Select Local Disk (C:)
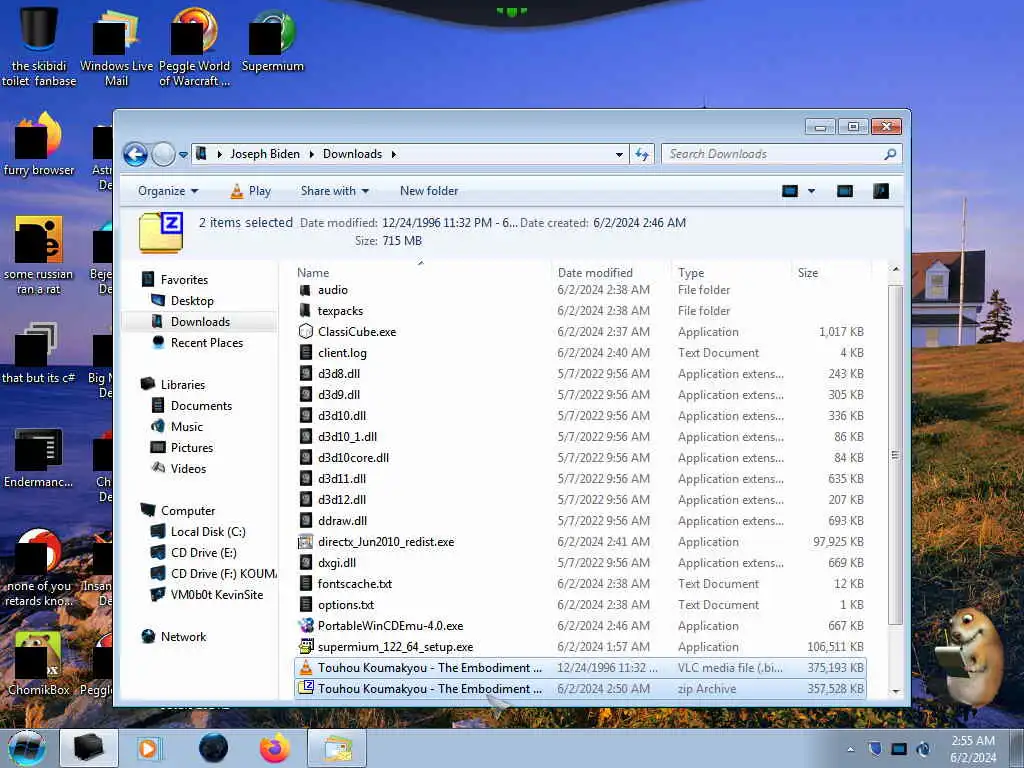This screenshot has height=768, width=1024. click(x=208, y=532)
